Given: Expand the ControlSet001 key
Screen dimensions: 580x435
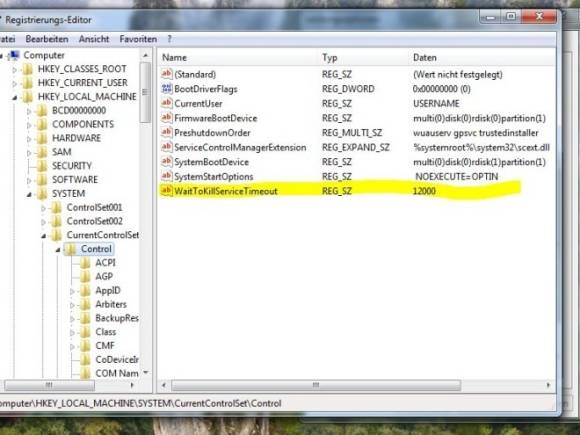Looking at the screenshot, I should coord(43,208).
